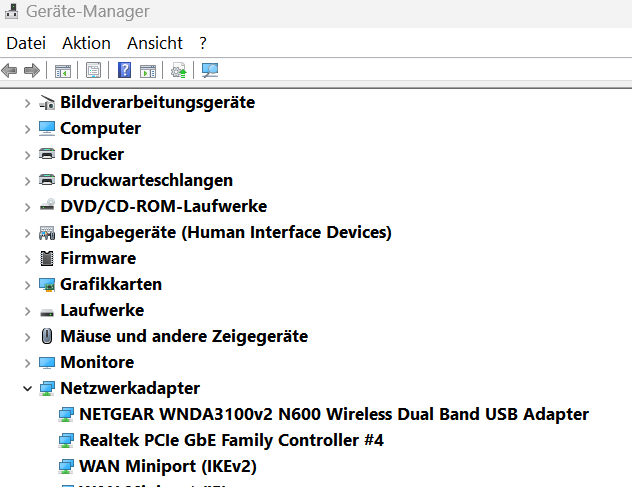This screenshot has height=487, width=632.
Task: Collapse the Netzwerkadapter category
Action: tap(27, 388)
